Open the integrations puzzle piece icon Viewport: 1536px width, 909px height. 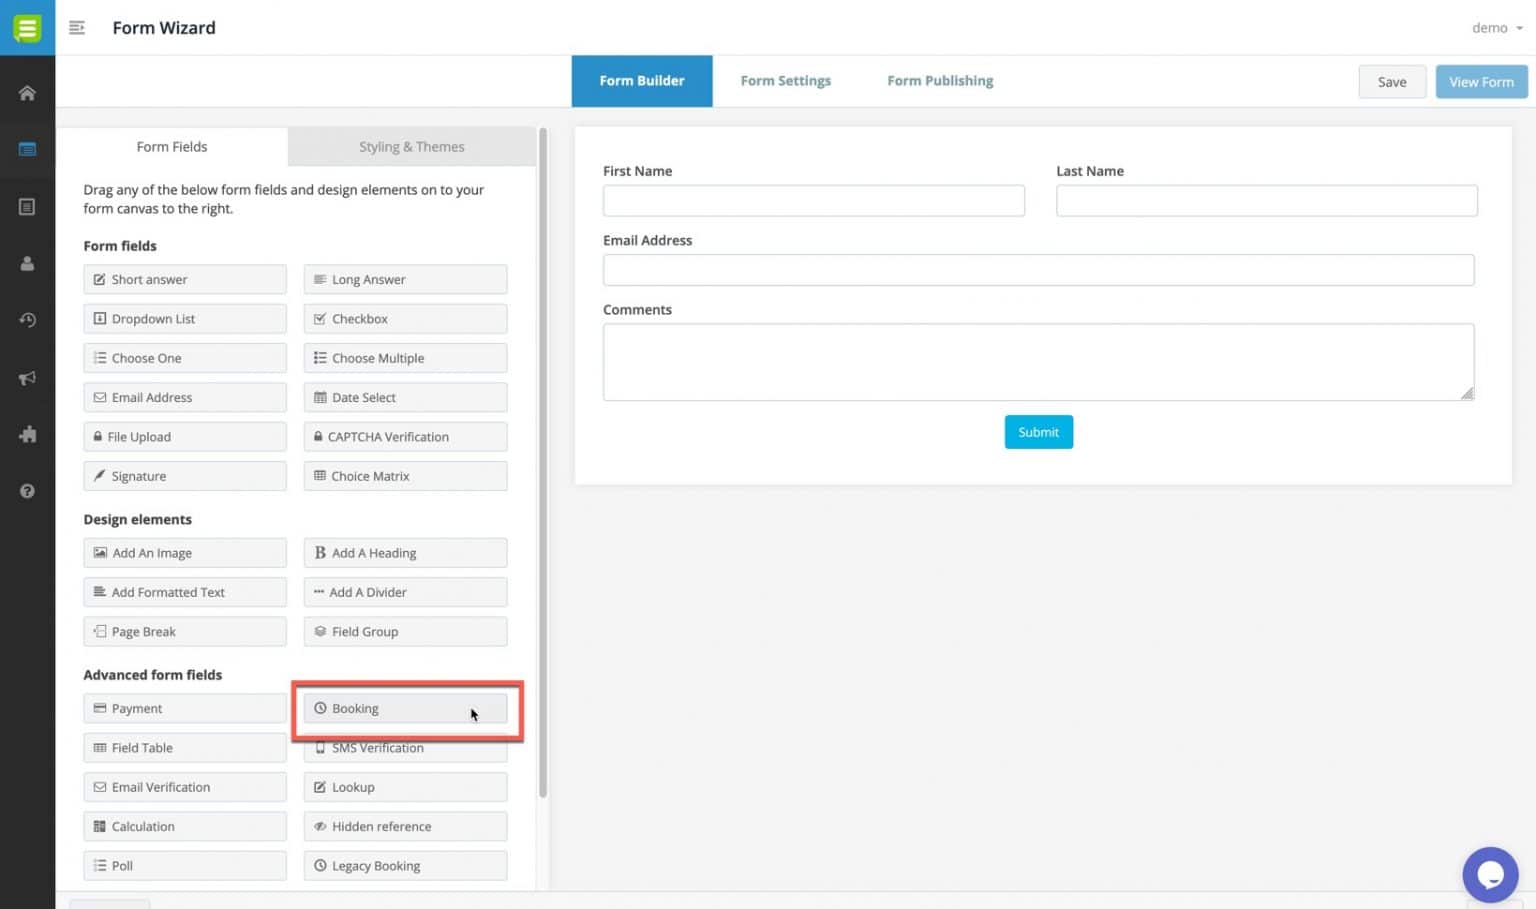point(27,434)
